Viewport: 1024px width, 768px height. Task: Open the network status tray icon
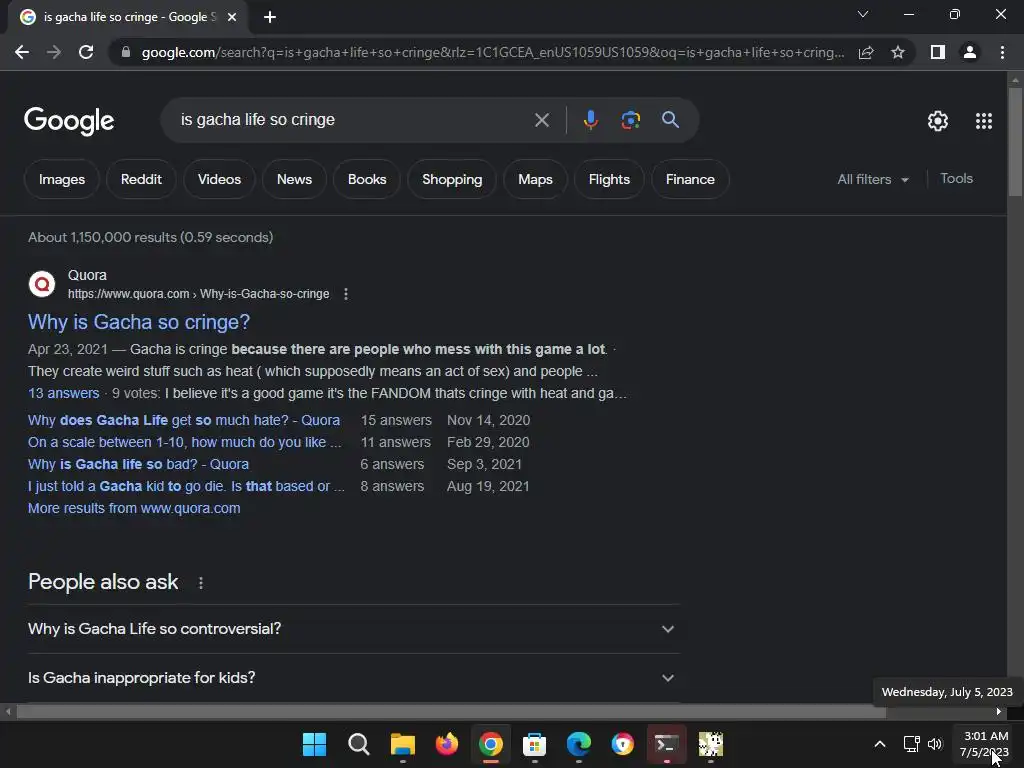coord(912,744)
